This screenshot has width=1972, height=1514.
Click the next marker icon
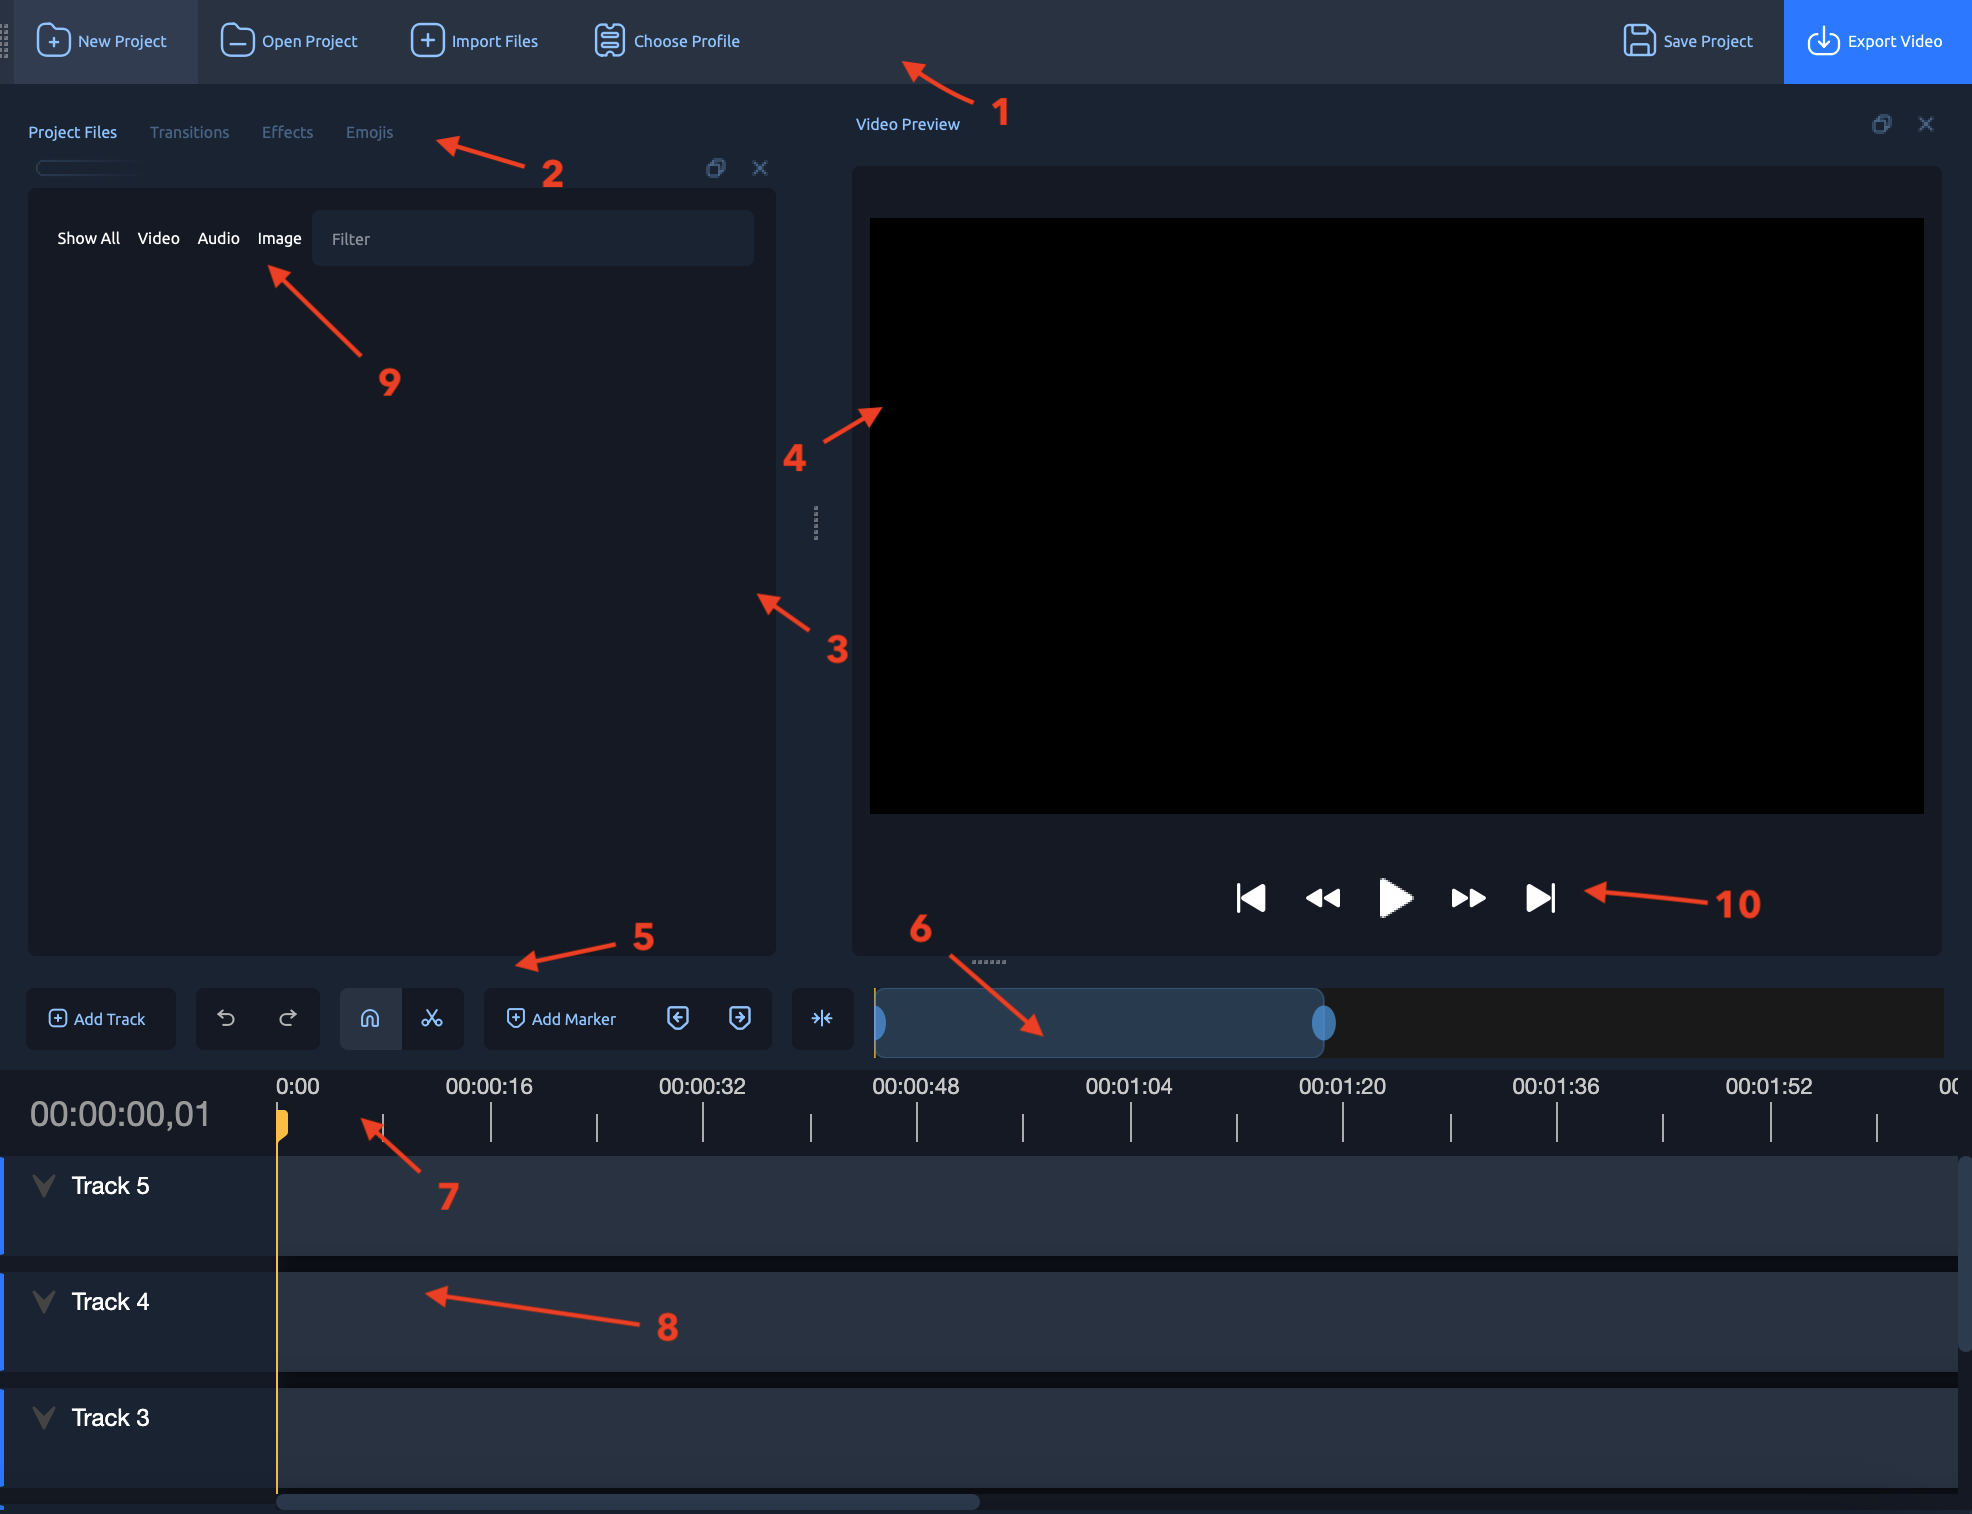click(x=740, y=1018)
